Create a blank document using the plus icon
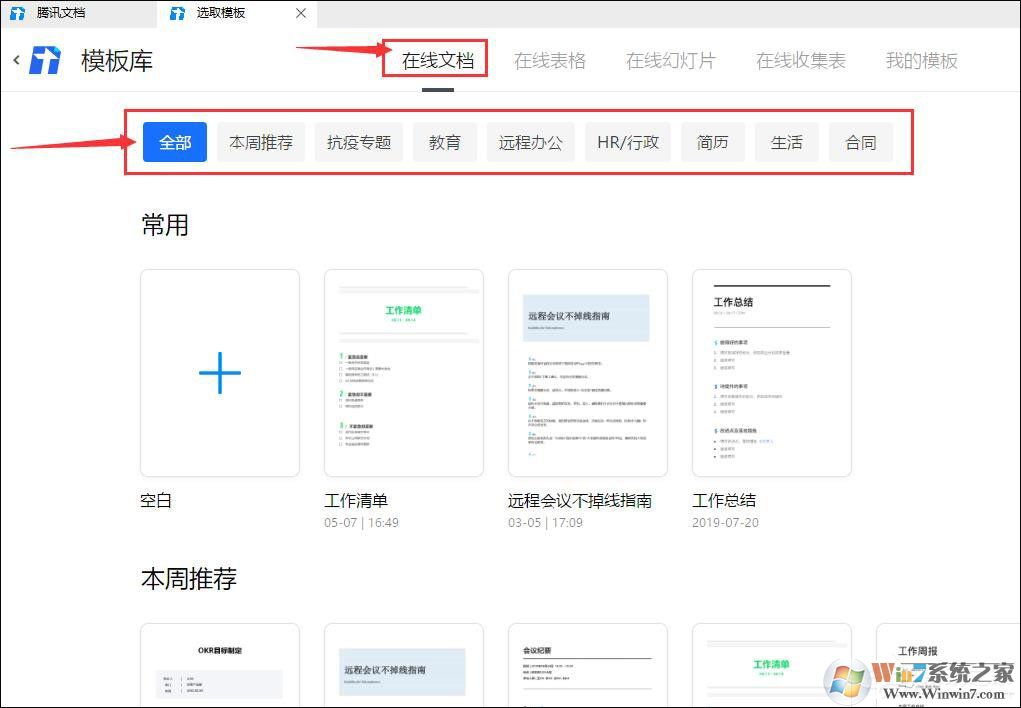Screen dimensions: 1021x708 (x=219, y=372)
